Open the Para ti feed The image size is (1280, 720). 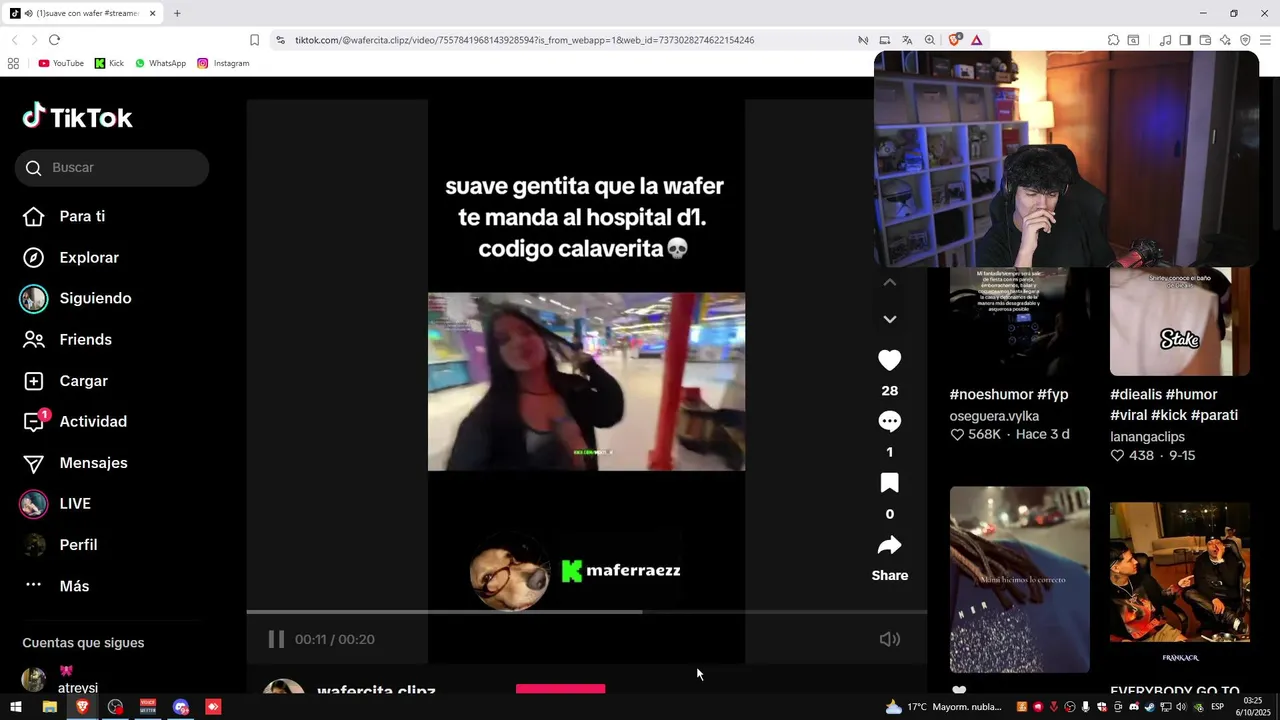[x=82, y=216]
